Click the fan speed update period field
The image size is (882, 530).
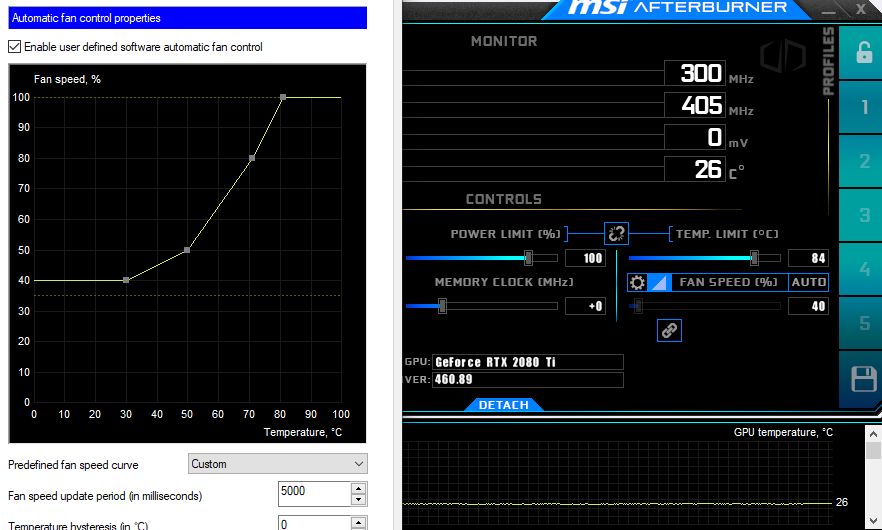click(x=314, y=493)
